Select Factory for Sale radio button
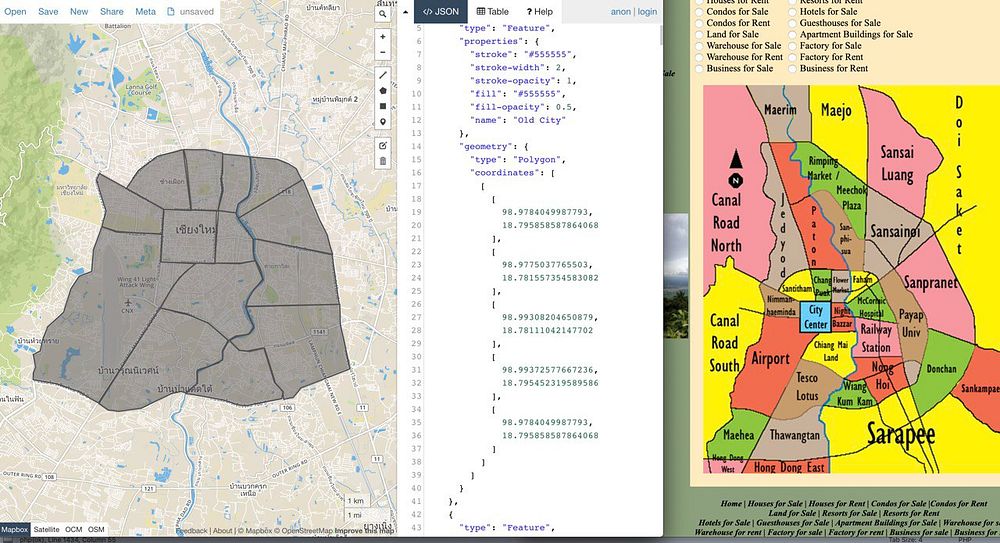This screenshot has height=543, width=1000. point(792,46)
